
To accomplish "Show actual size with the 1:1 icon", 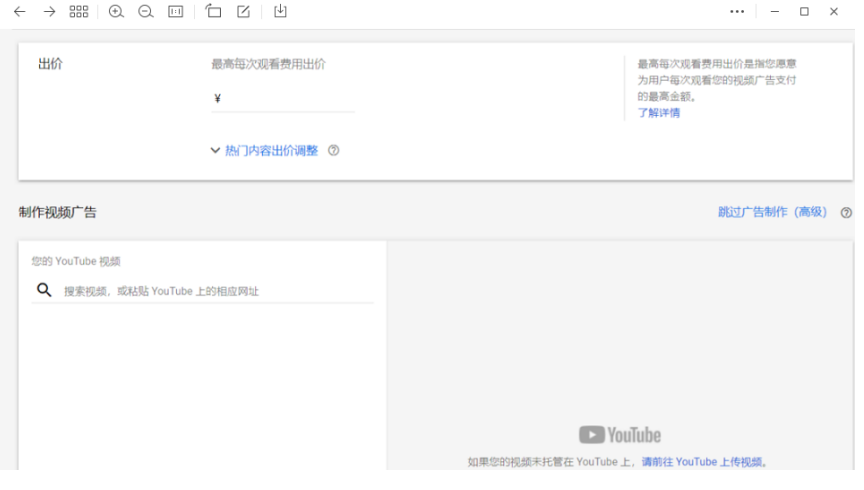I will (176, 12).
